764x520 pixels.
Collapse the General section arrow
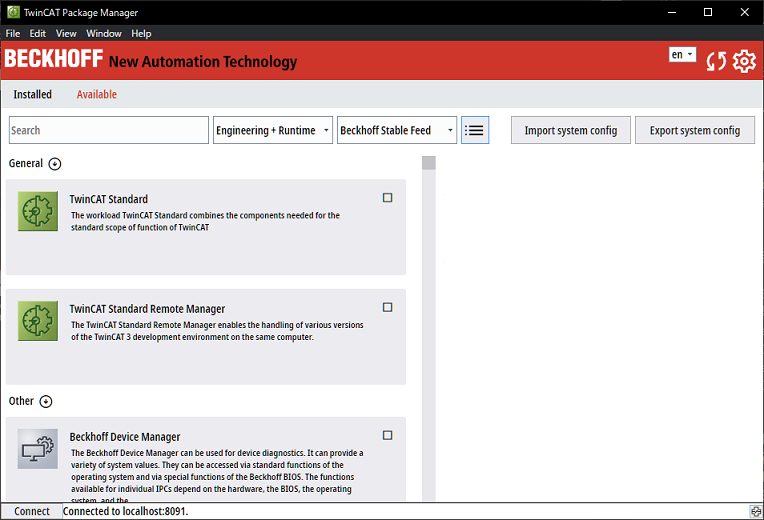pyautogui.click(x=55, y=164)
